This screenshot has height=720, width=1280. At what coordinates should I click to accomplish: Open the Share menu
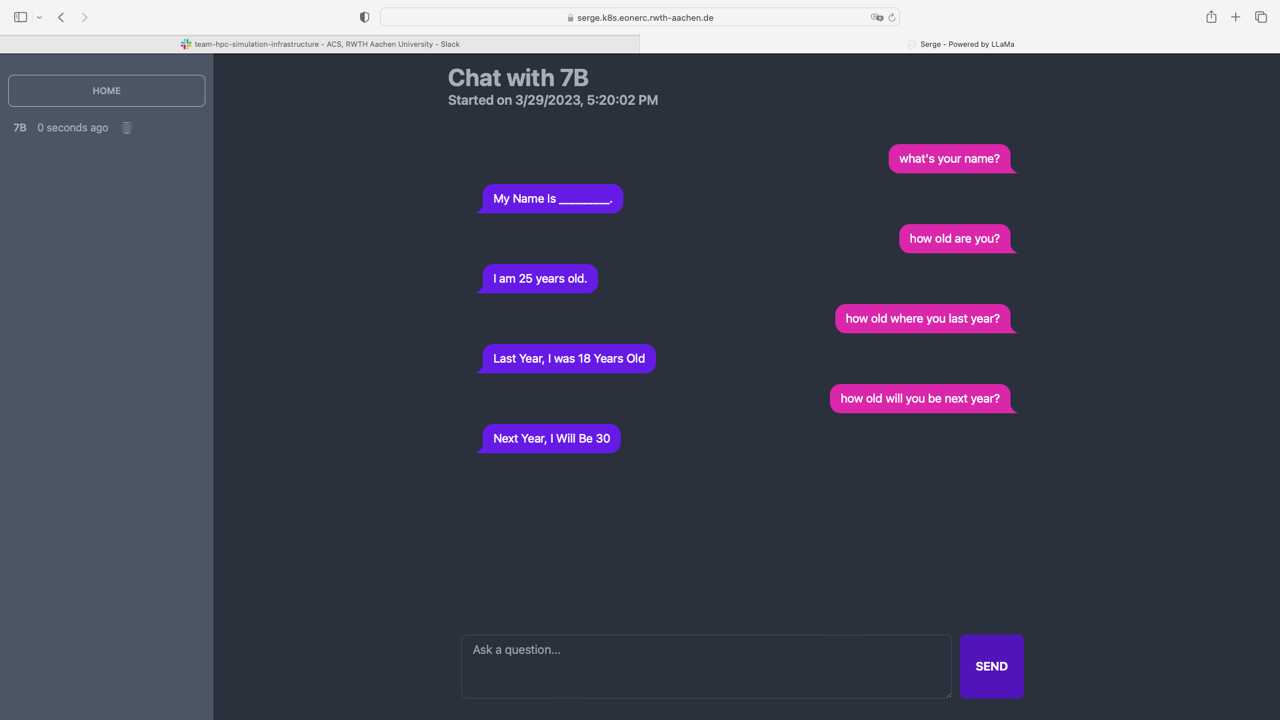click(x=1211, y=17)
